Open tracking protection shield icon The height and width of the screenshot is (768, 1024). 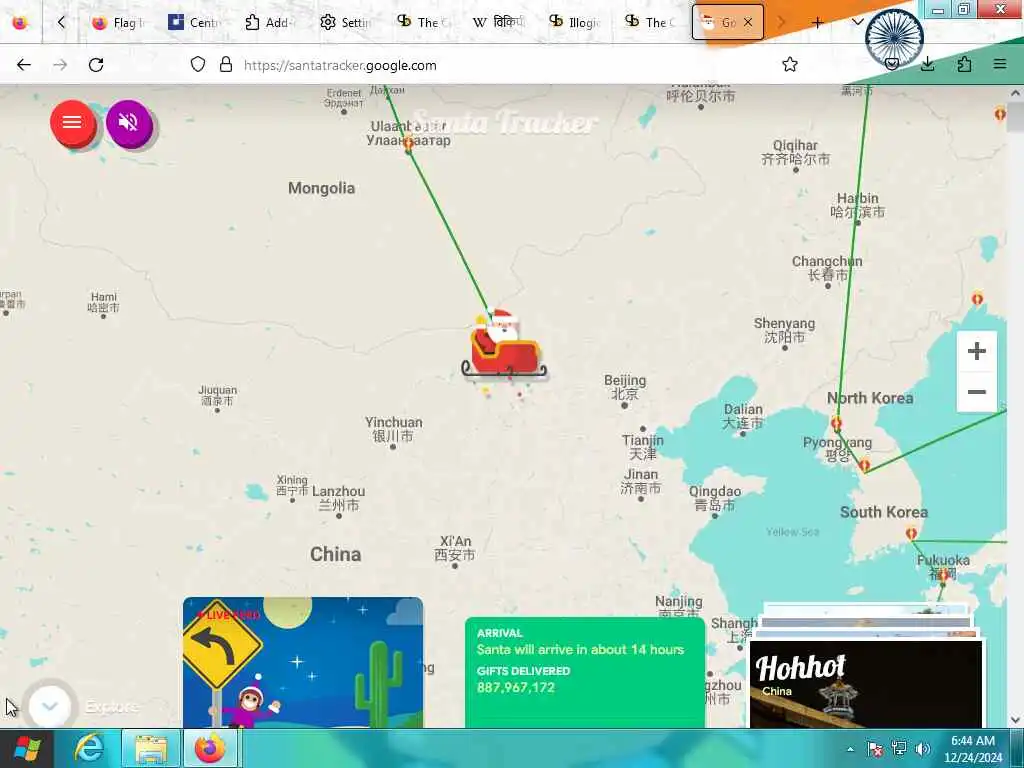coord(198,64)
